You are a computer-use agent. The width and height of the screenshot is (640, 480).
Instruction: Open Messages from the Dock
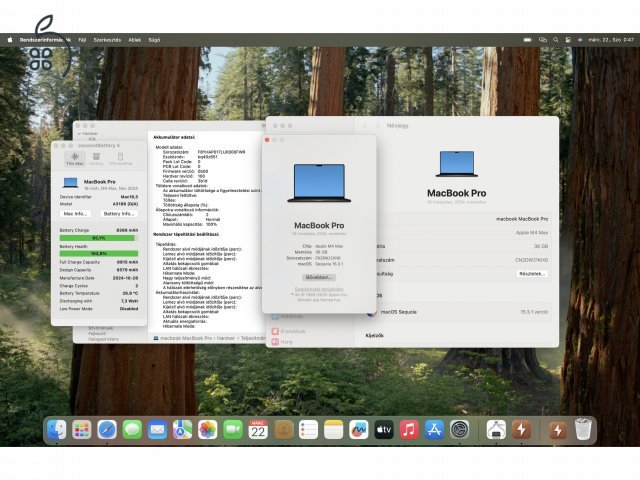point(132,430)
